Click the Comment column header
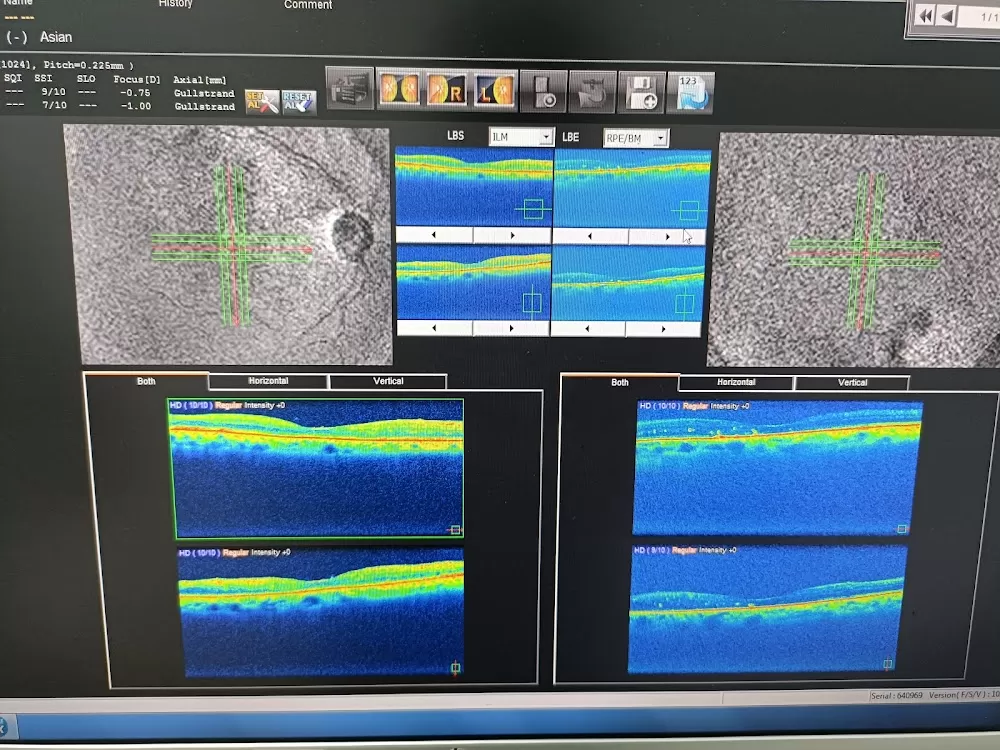 click(308, 5)
